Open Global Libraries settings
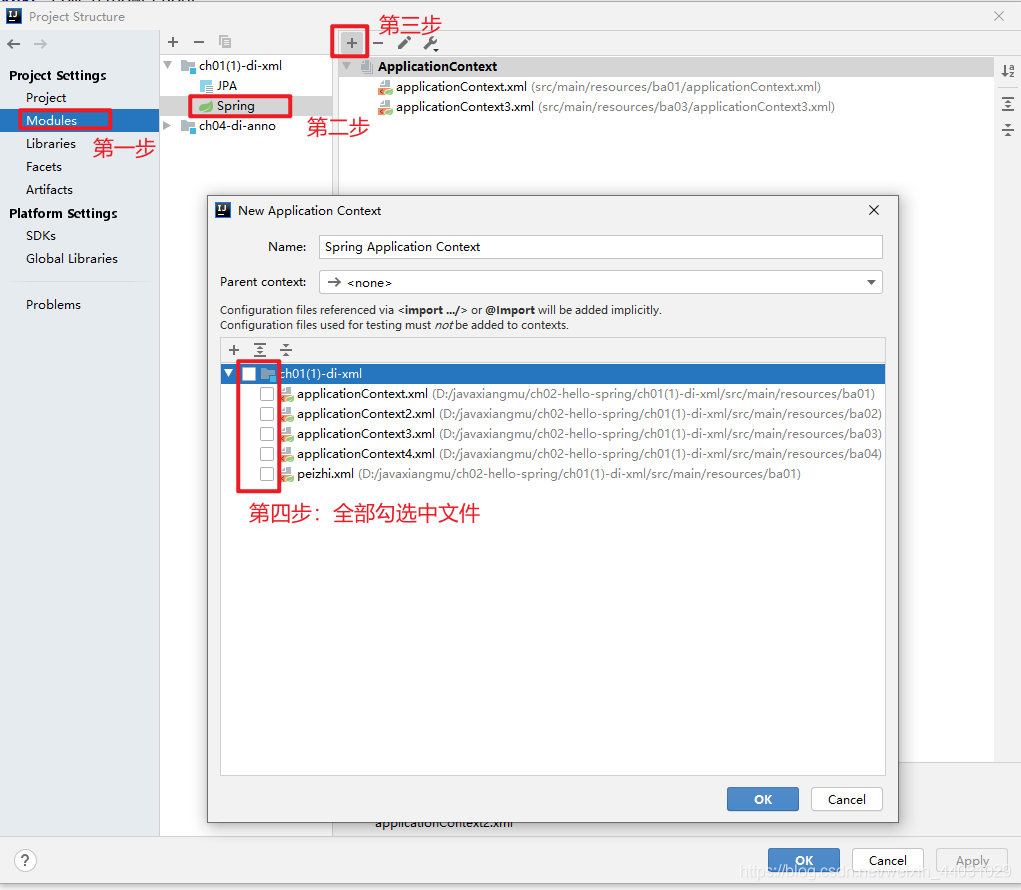Viewport: 1021px width, 890px height. 72,258
